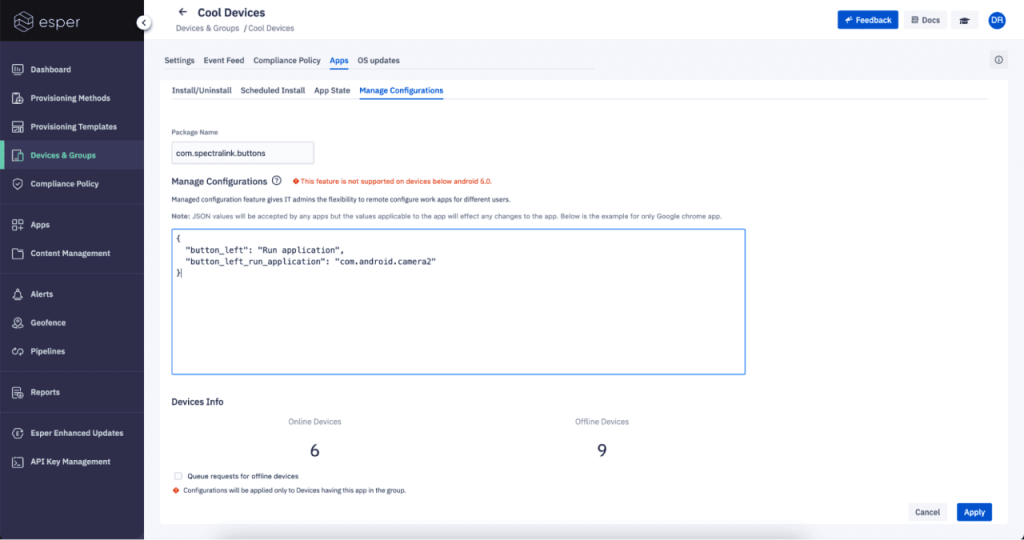This screenshot has height=540, width=1024.
Task: Open Pipelines in the sidebar
Action: (x=47, y=351)
